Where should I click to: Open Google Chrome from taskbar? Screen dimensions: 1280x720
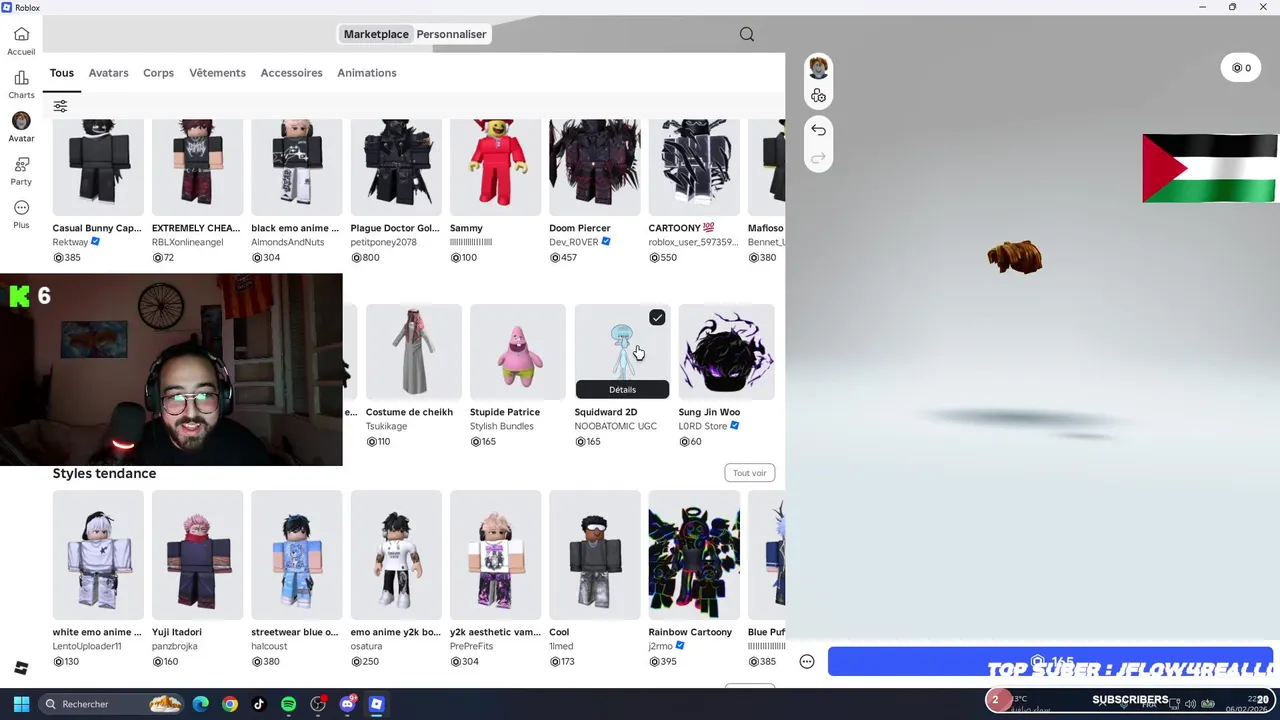(230, 704)
